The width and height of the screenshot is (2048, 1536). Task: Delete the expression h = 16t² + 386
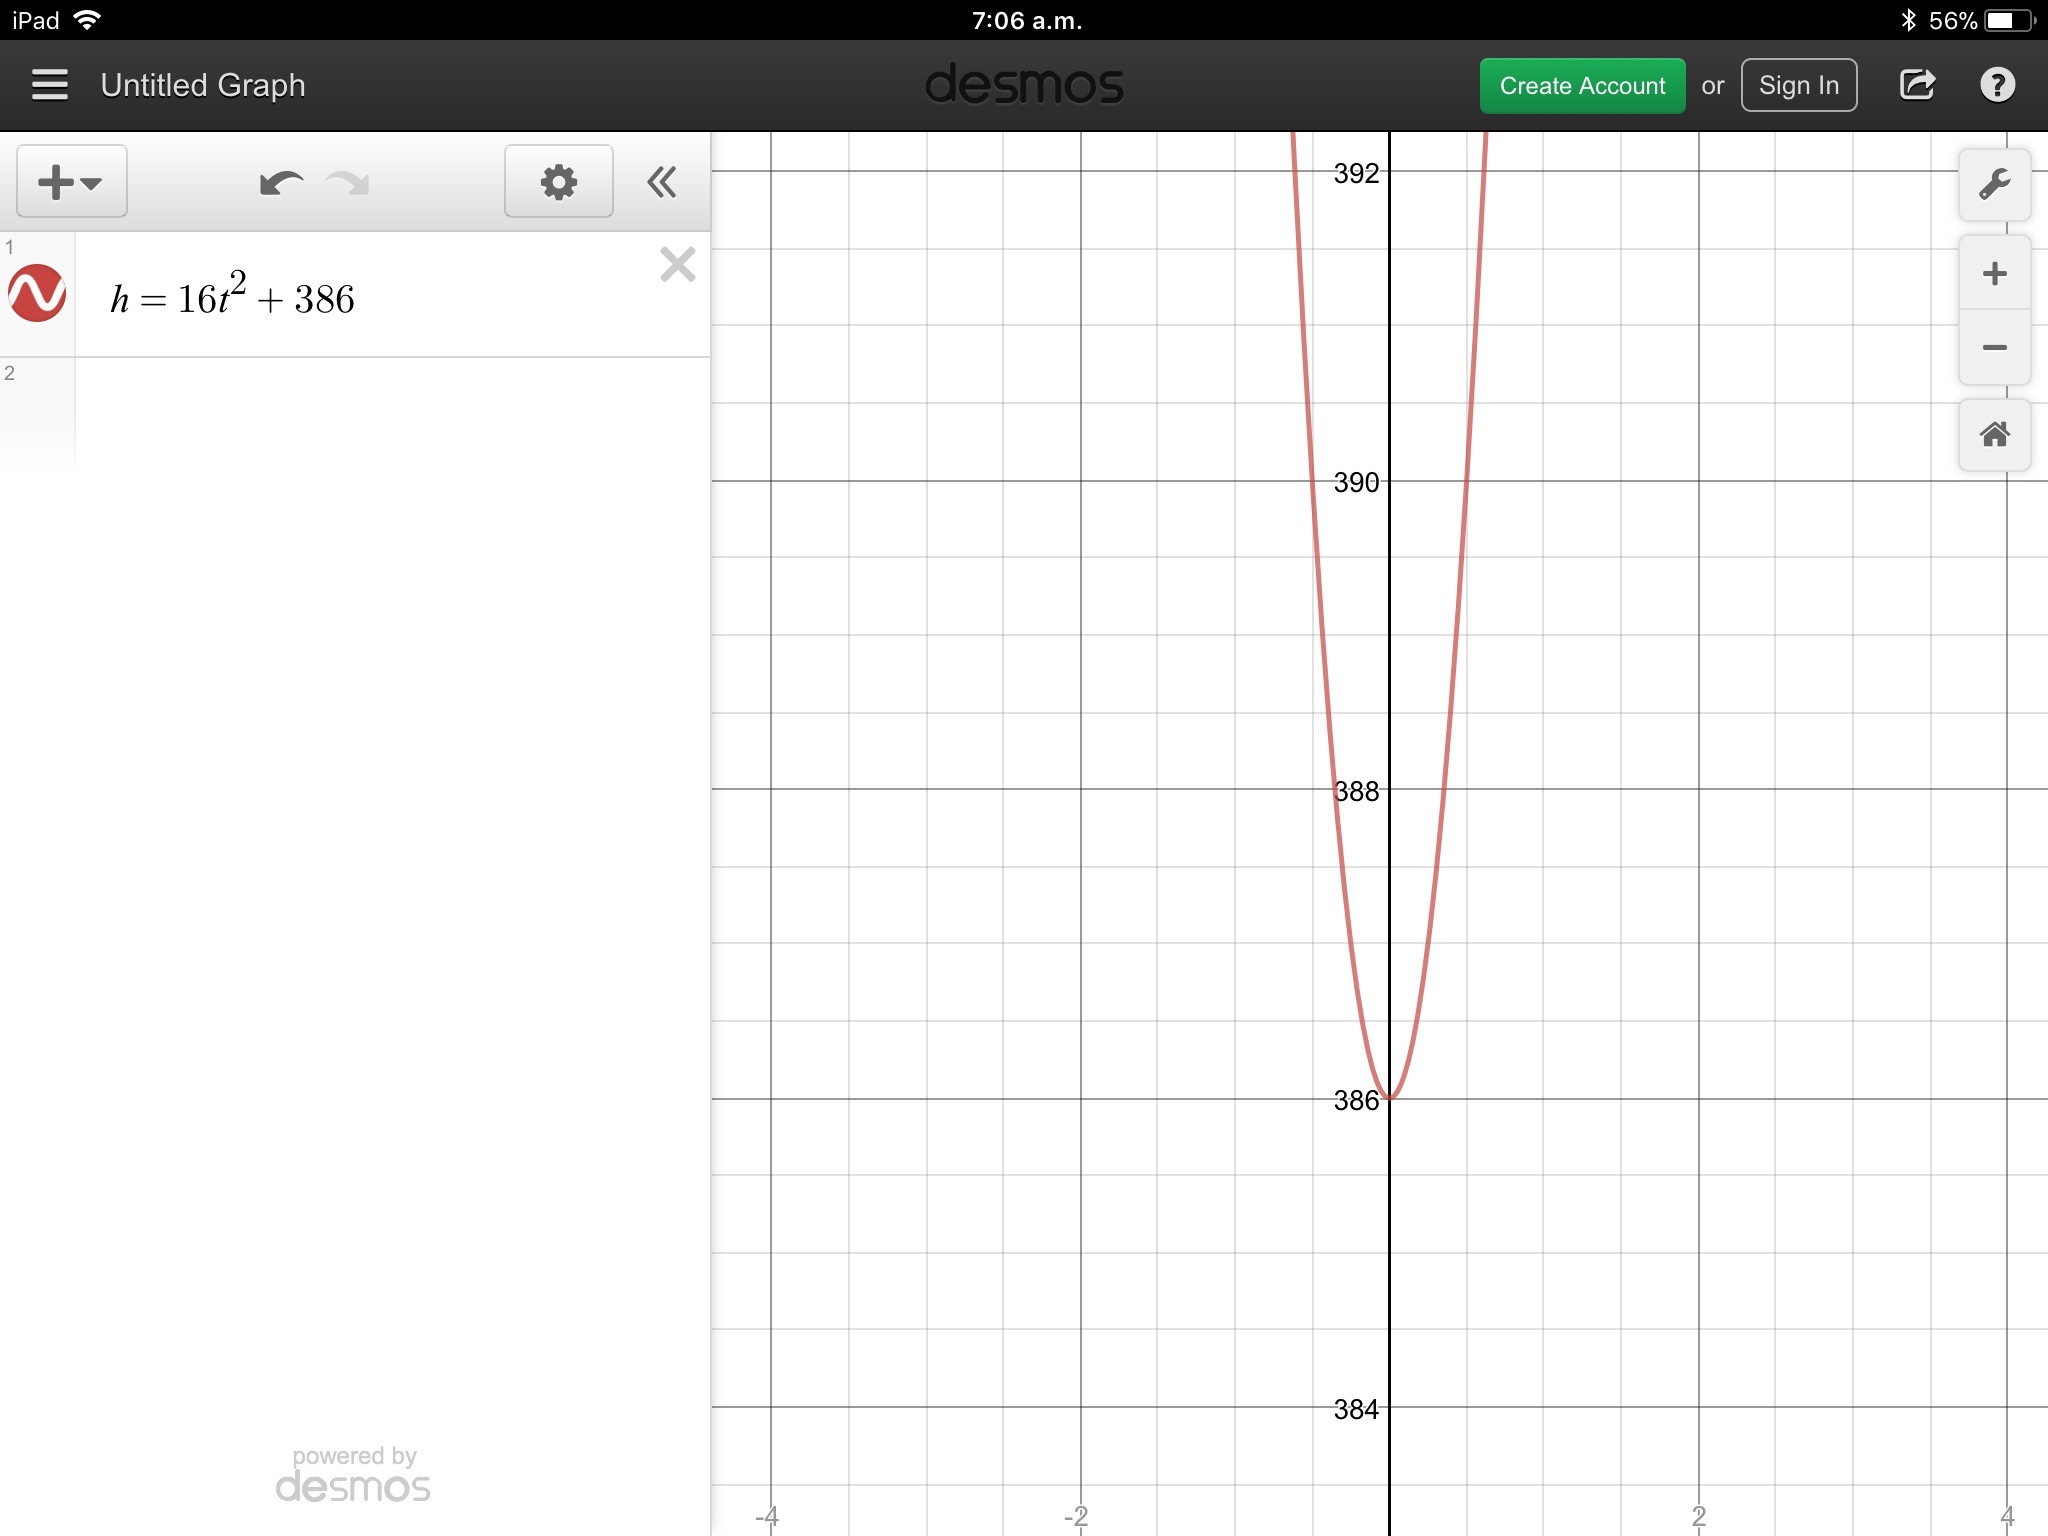(677, 265)
